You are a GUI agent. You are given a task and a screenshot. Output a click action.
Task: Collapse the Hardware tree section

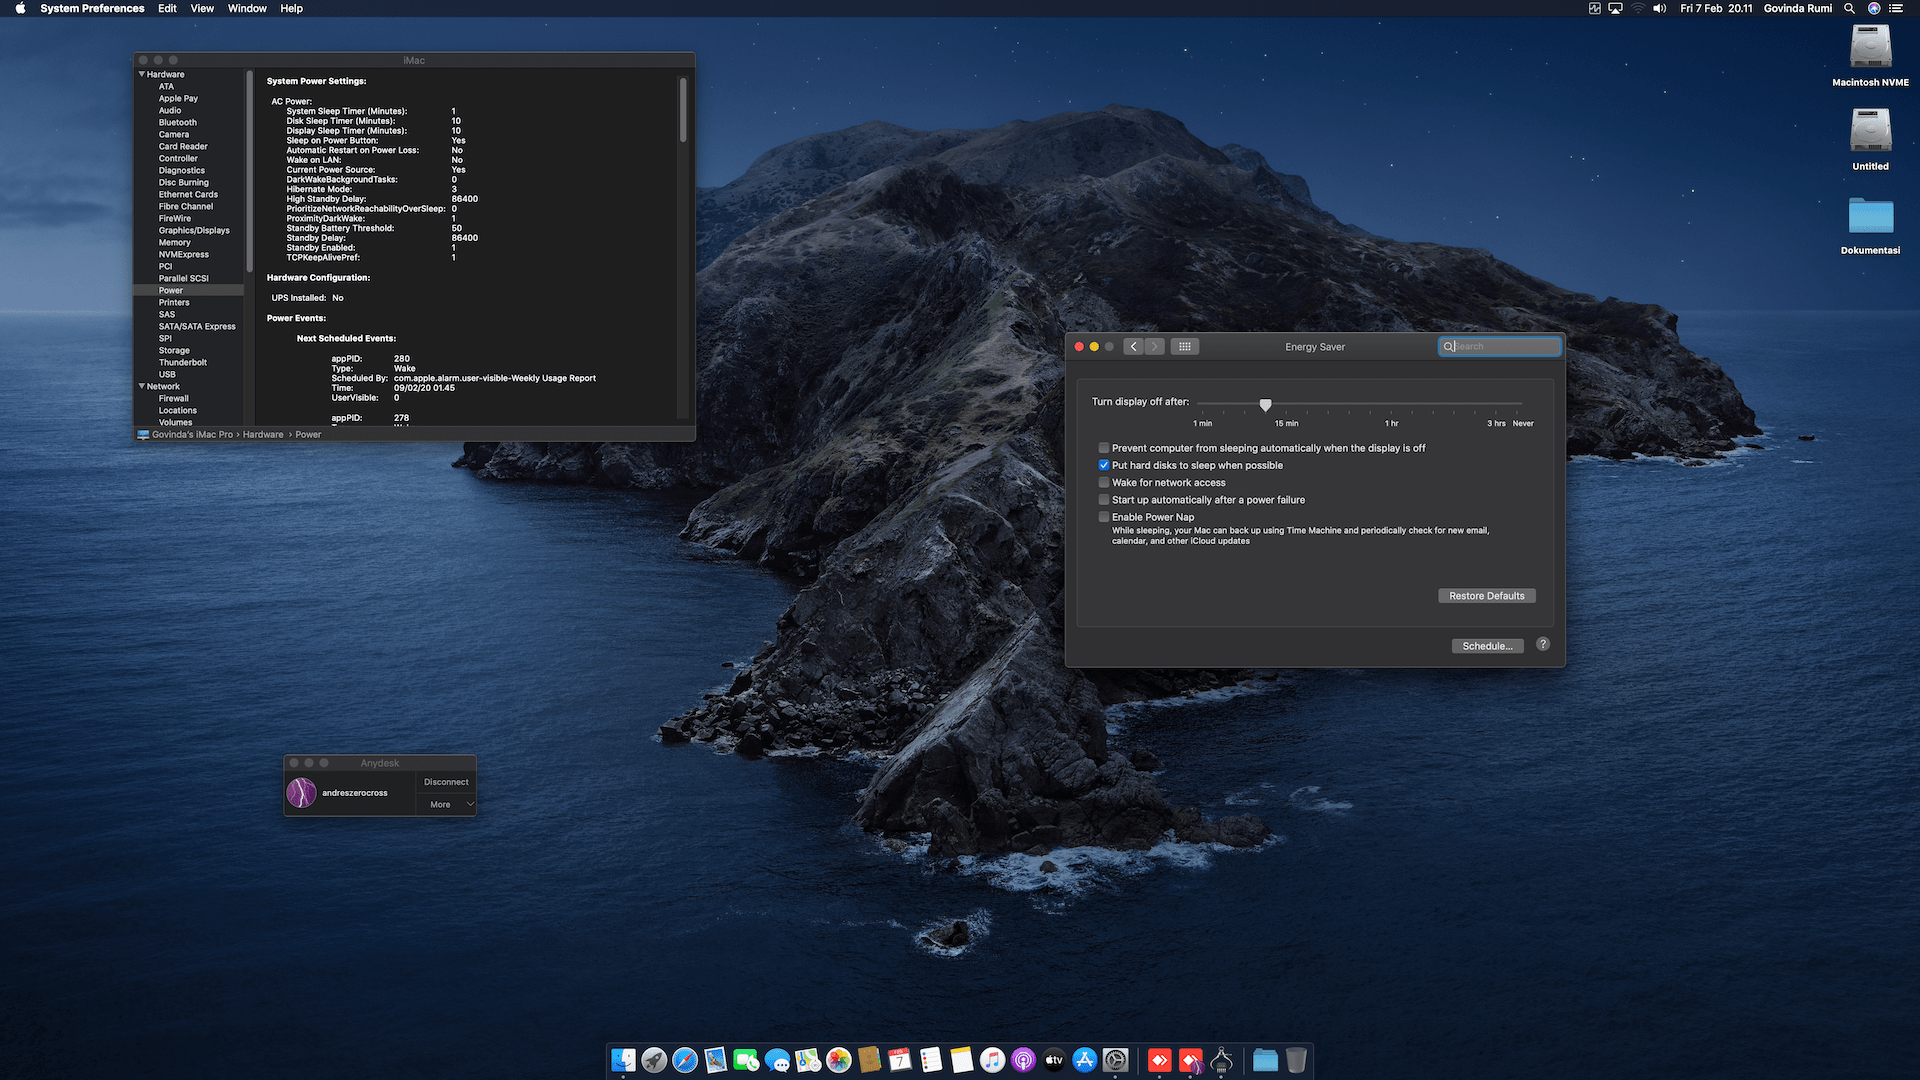click(142, 74)
